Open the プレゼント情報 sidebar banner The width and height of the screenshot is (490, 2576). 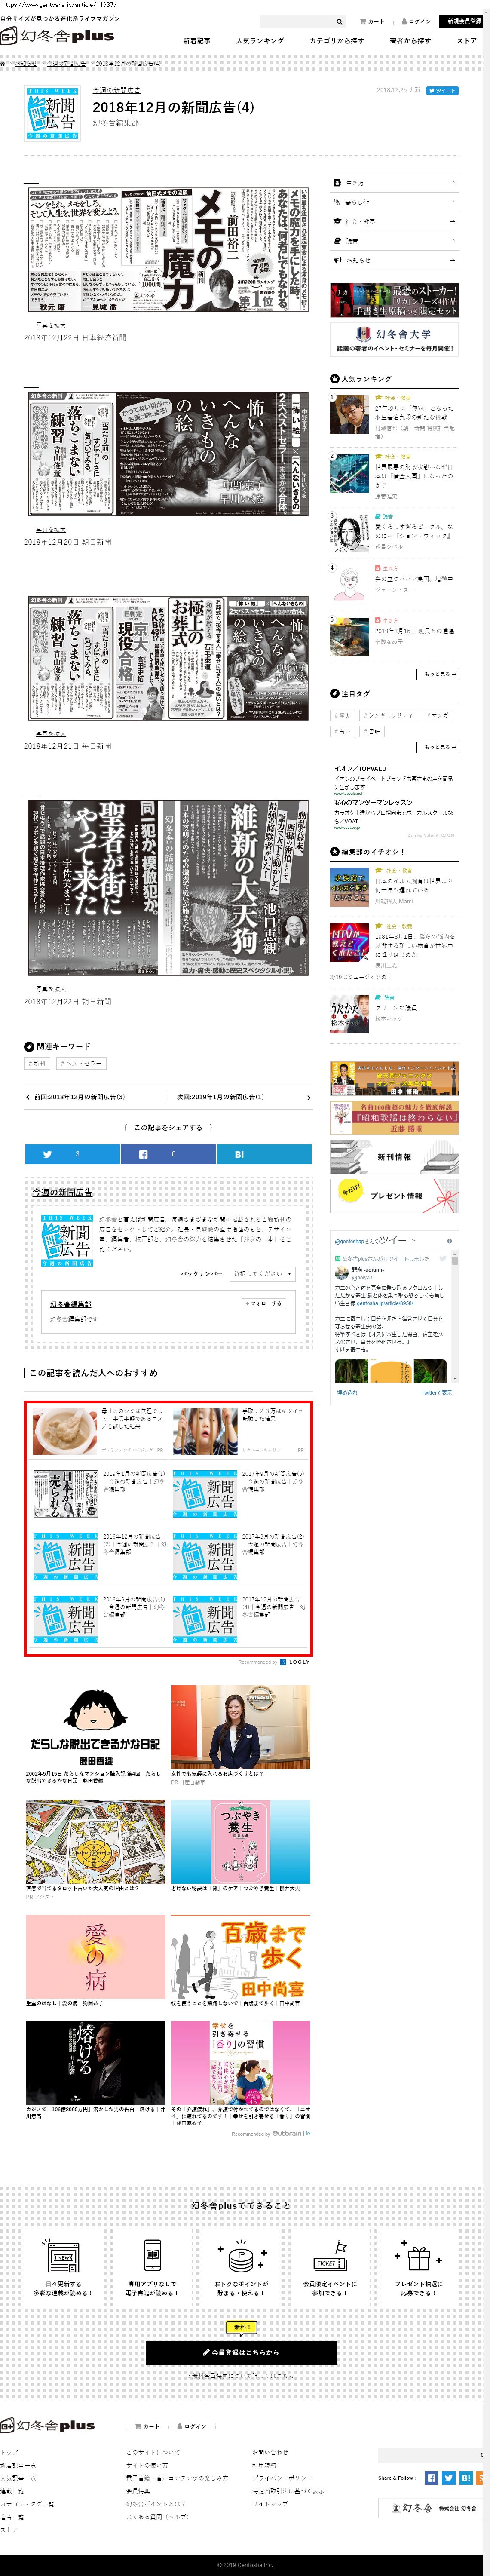(x=394, y=1196)
